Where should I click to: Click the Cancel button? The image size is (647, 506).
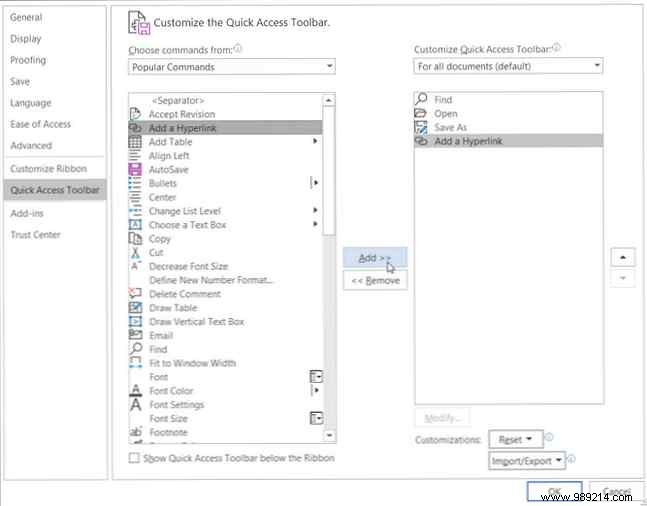pyautogui.click(x=616, y=492)
